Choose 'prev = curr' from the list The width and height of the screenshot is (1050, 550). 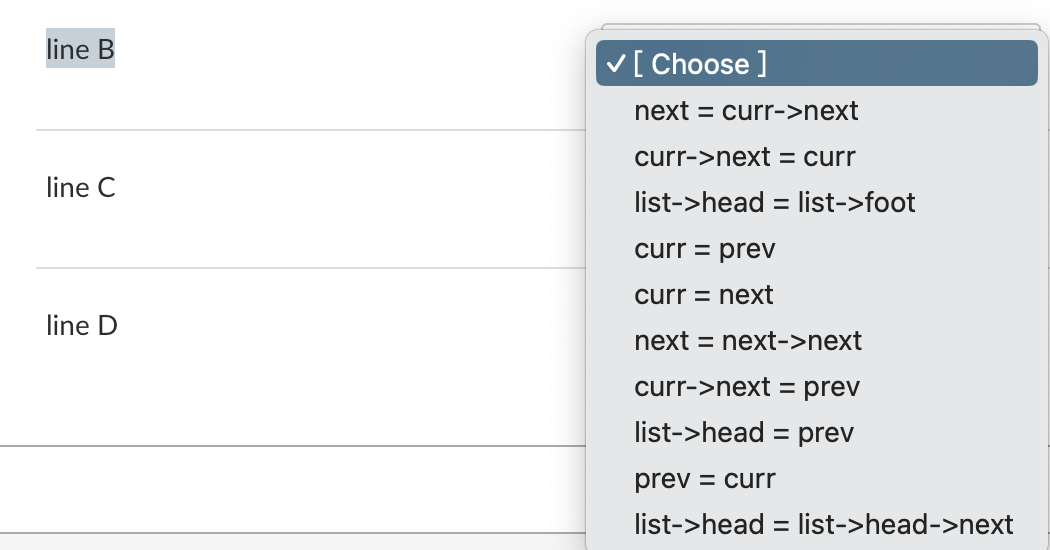click(x=816, y=479)
